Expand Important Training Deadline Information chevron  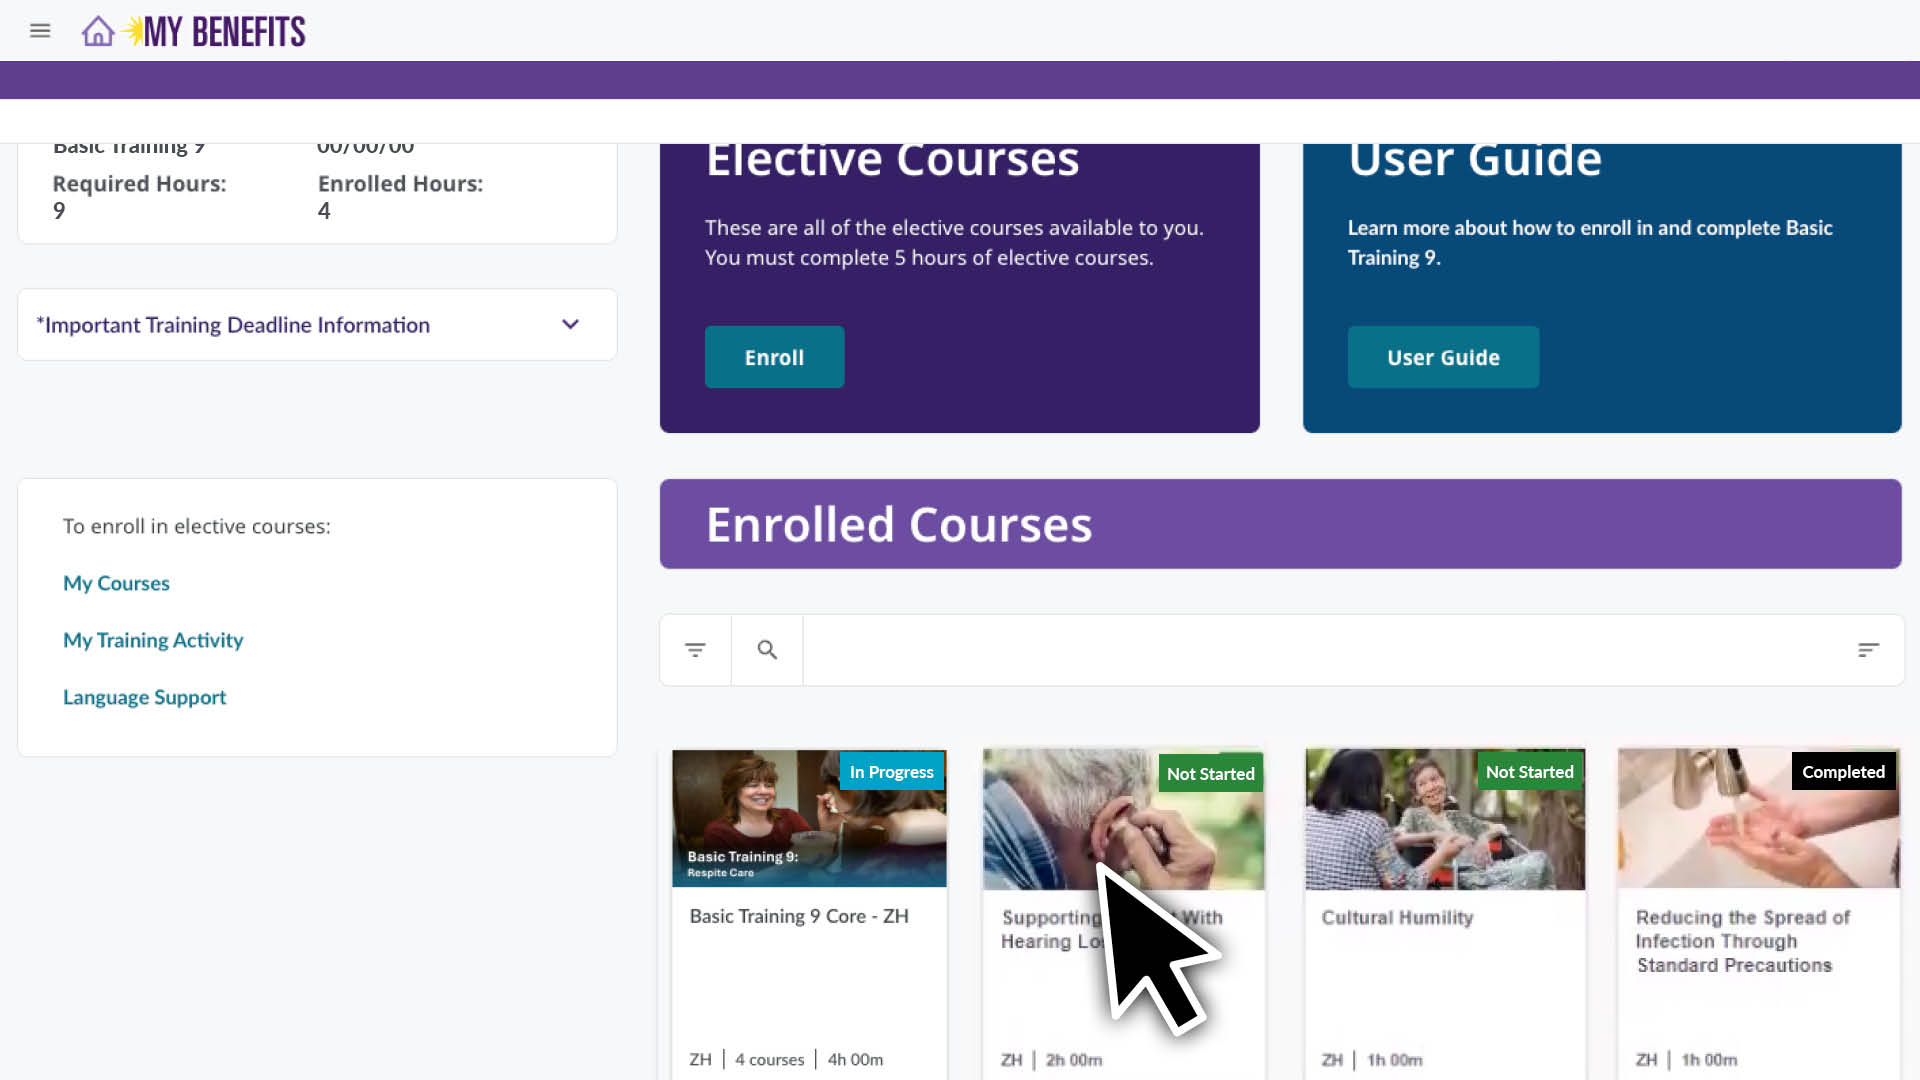570,324
